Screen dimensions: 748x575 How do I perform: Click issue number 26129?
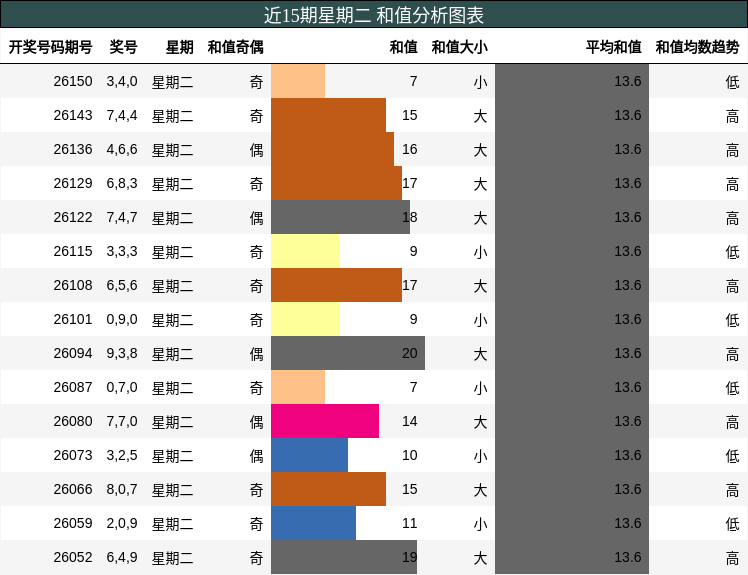pos(73,183)
